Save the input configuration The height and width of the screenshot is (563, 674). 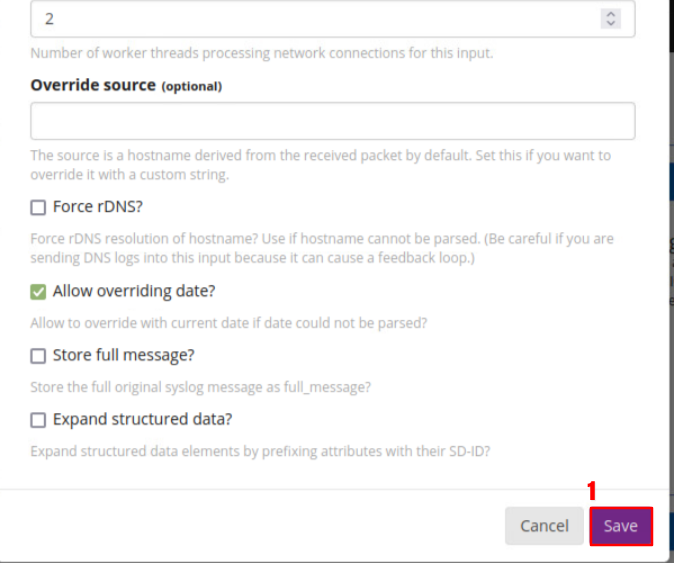pos(620,526)
